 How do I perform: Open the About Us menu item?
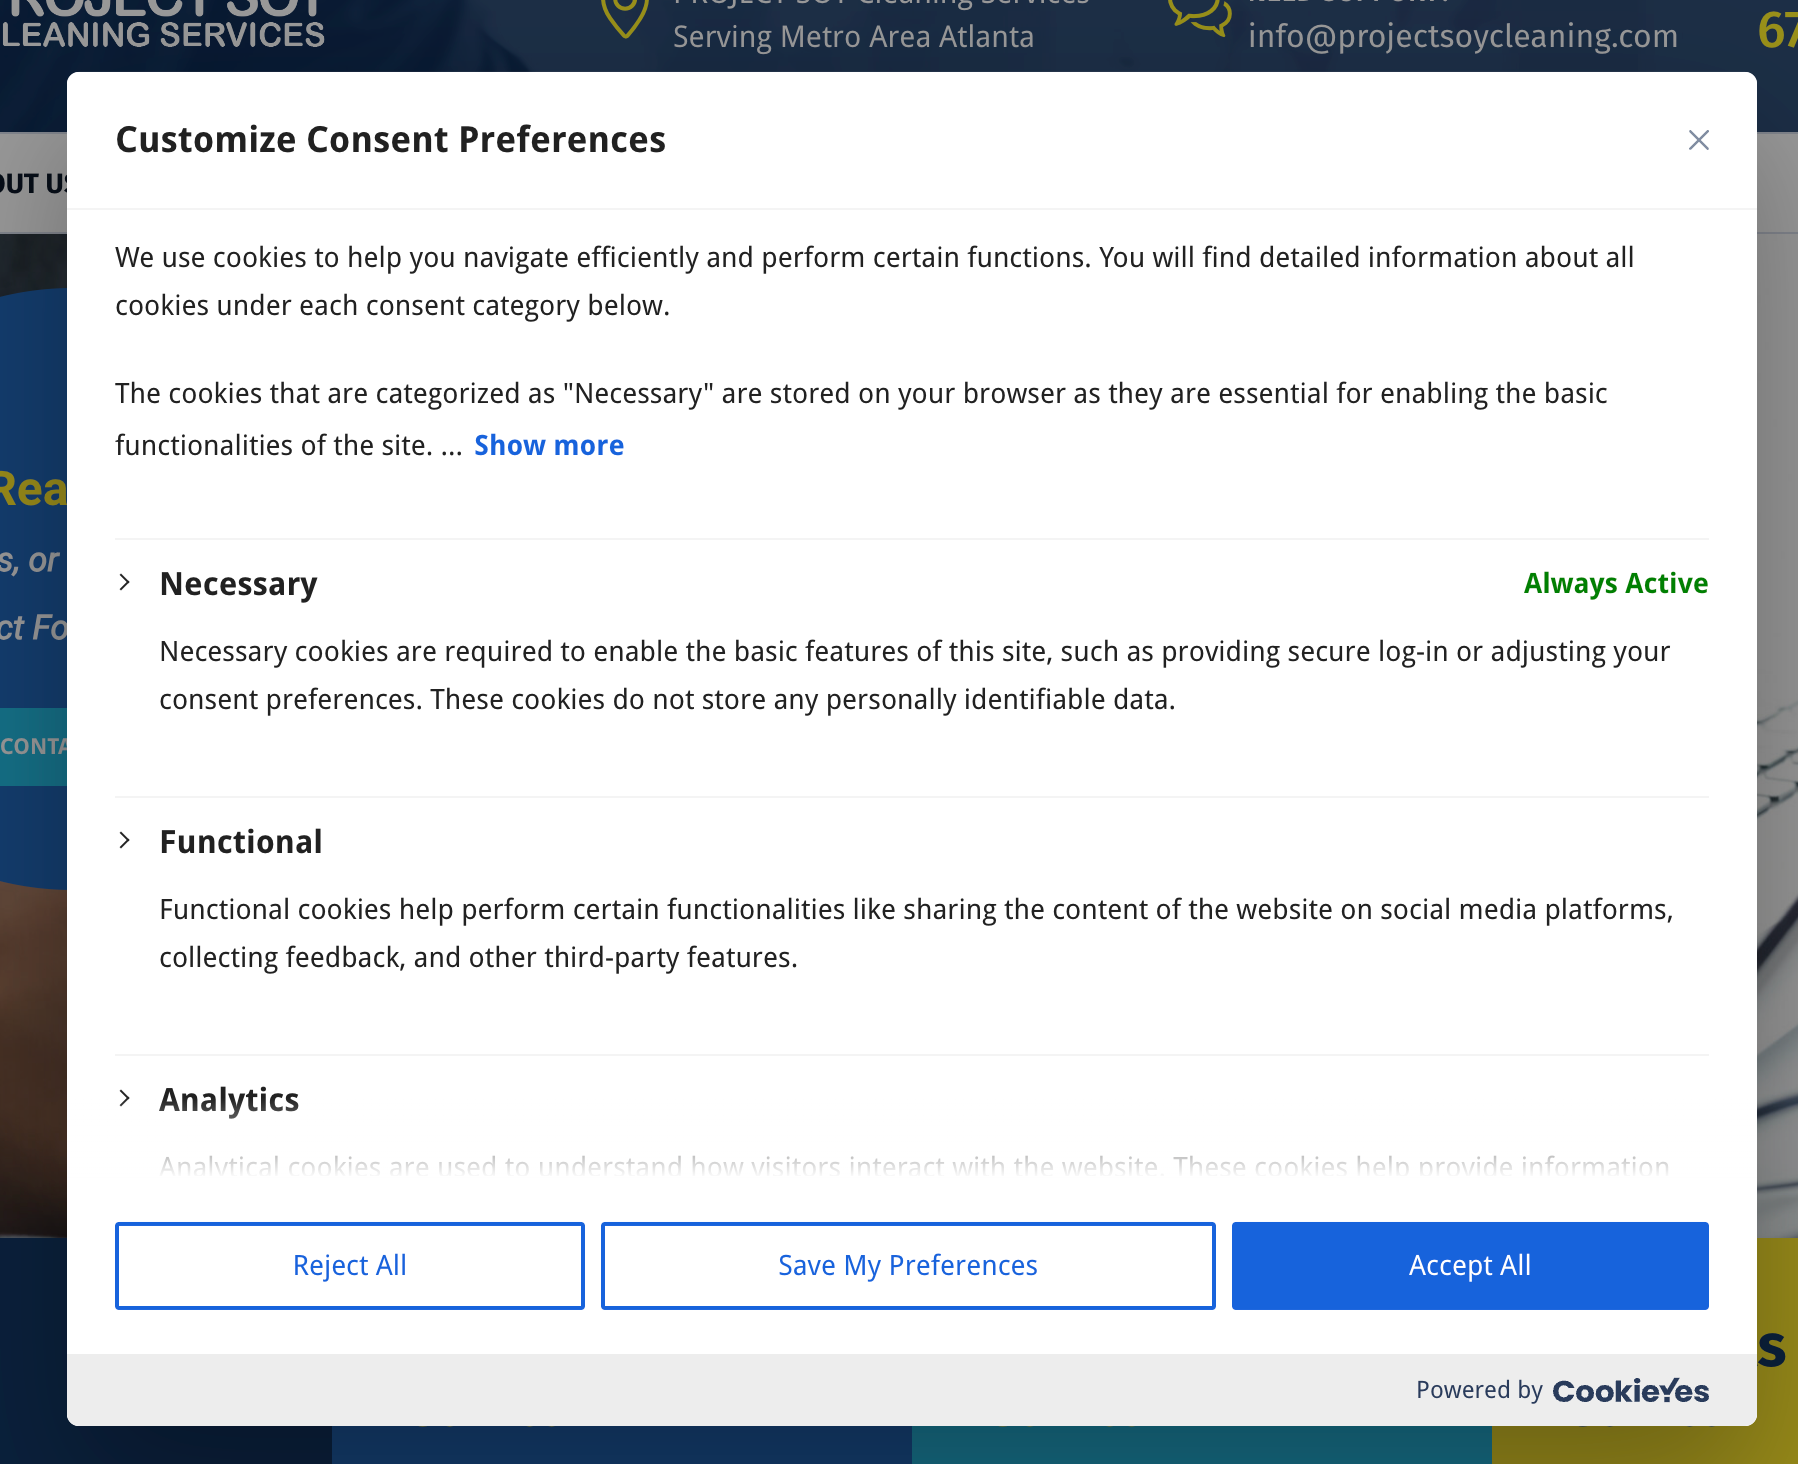coord(33,184)
